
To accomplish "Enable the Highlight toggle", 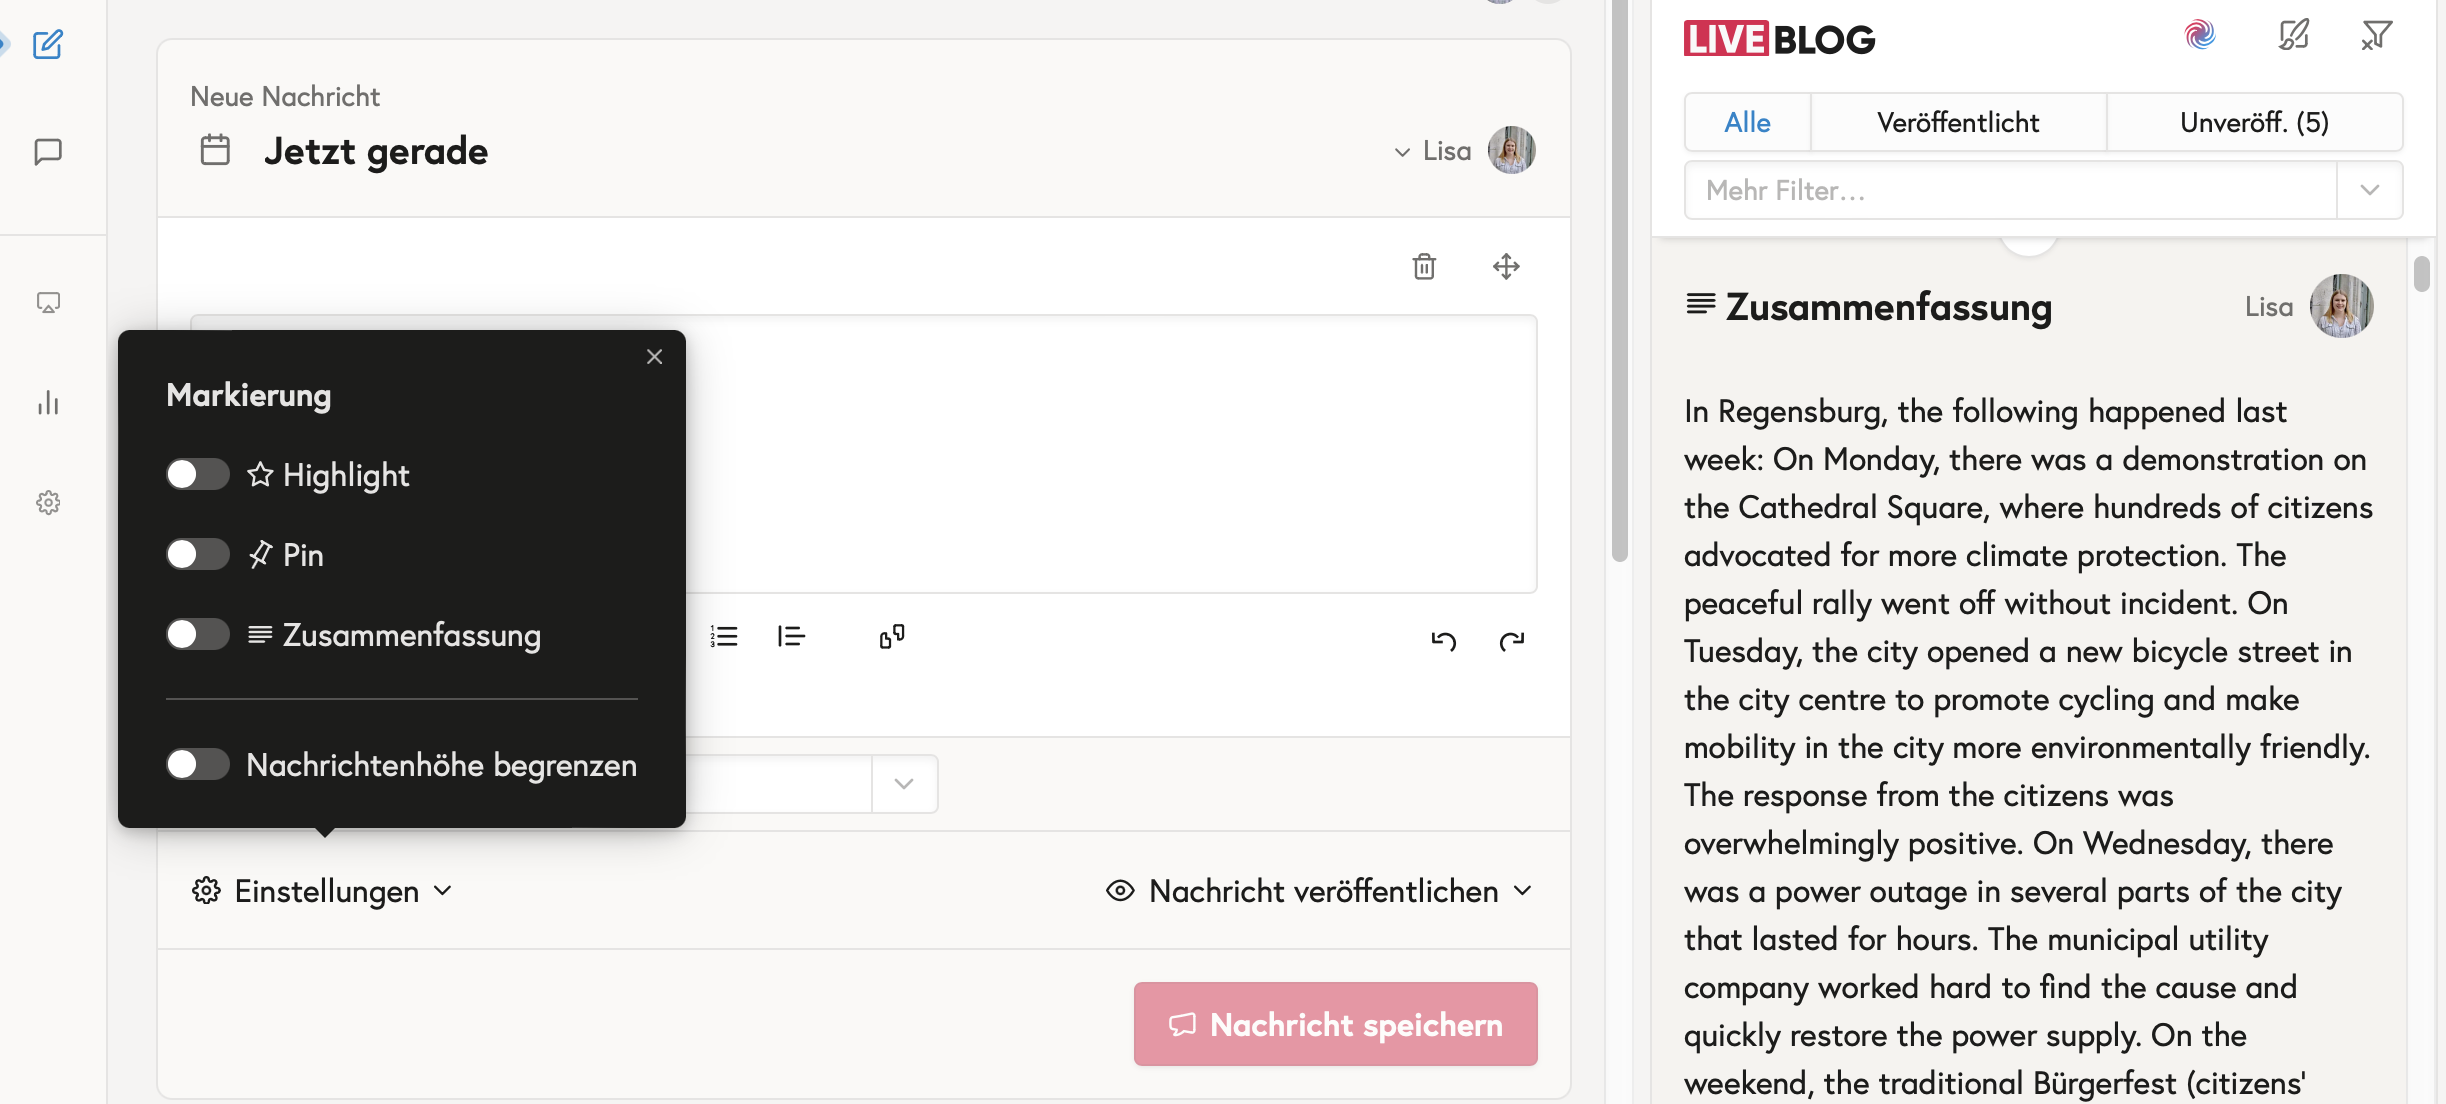I will [x=198, y=474].
